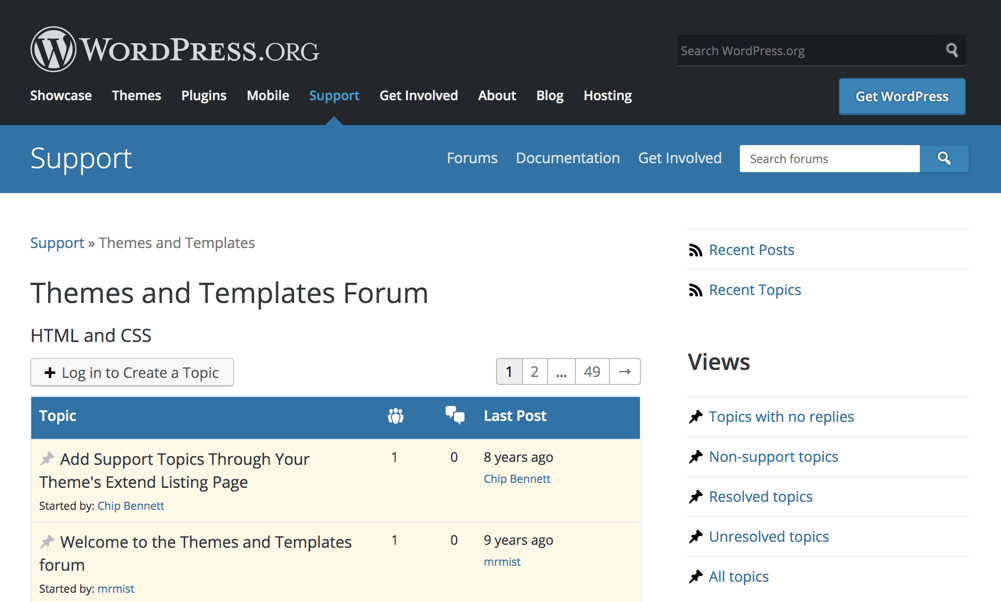
Task: Click the Support title in the blue bar
Action: [x=81, y=159]
